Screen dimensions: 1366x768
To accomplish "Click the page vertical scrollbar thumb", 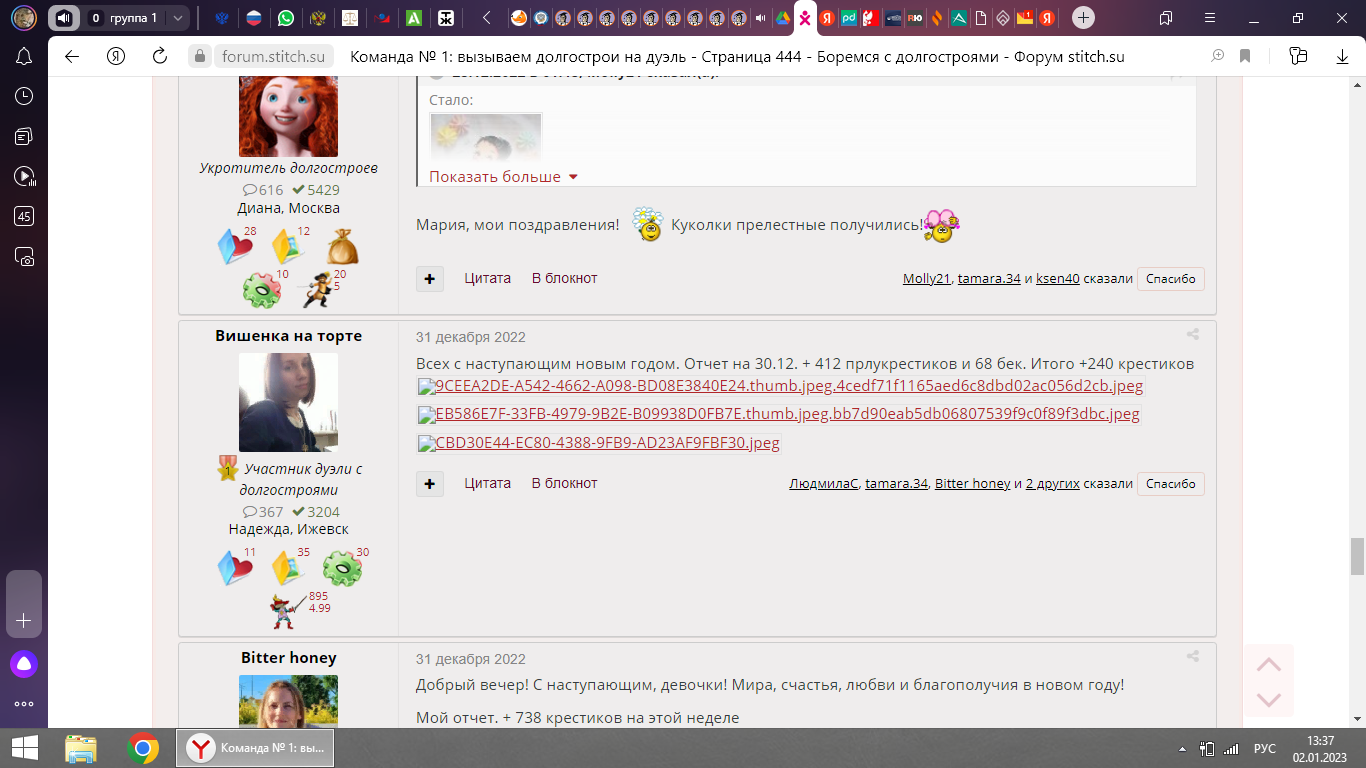I will (x=1357, y=556).
